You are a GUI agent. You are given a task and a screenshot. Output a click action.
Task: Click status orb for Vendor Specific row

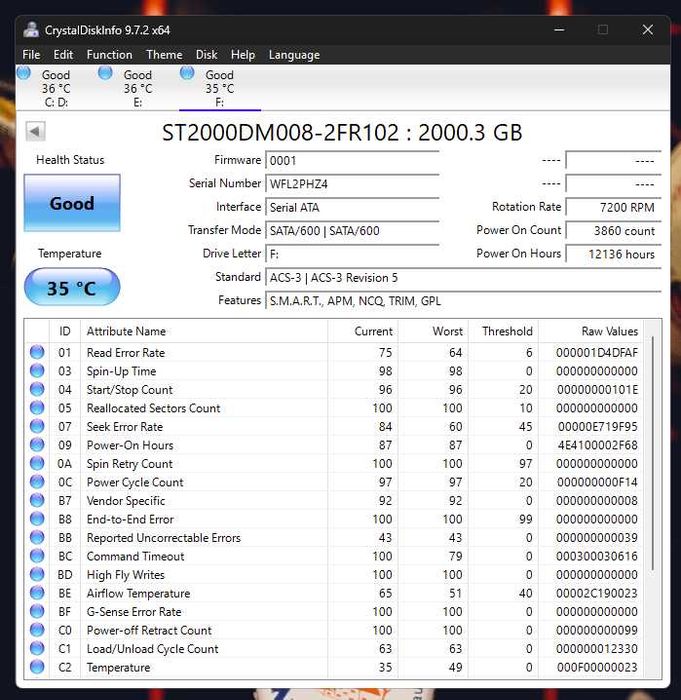coord(37,500)
